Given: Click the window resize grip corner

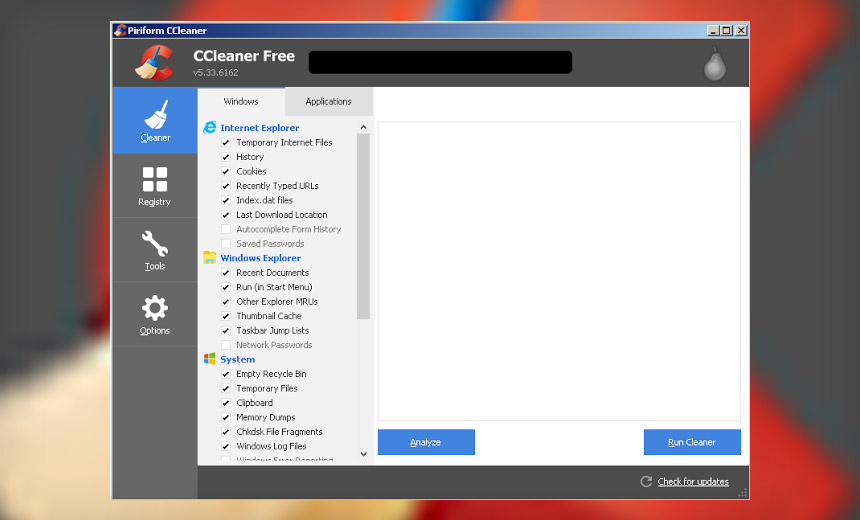Looking at the screenshot, I should point(743,493).
